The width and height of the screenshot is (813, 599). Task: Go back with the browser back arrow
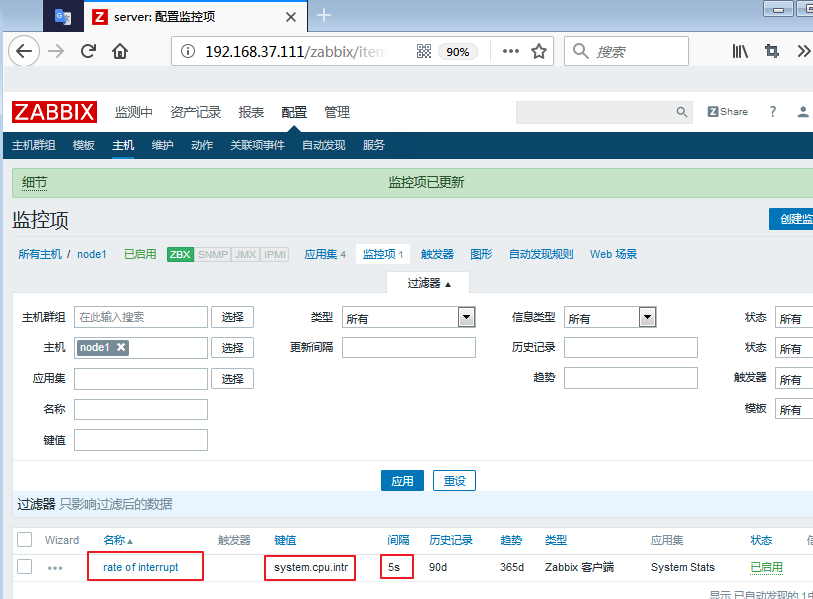pos(24,51)
